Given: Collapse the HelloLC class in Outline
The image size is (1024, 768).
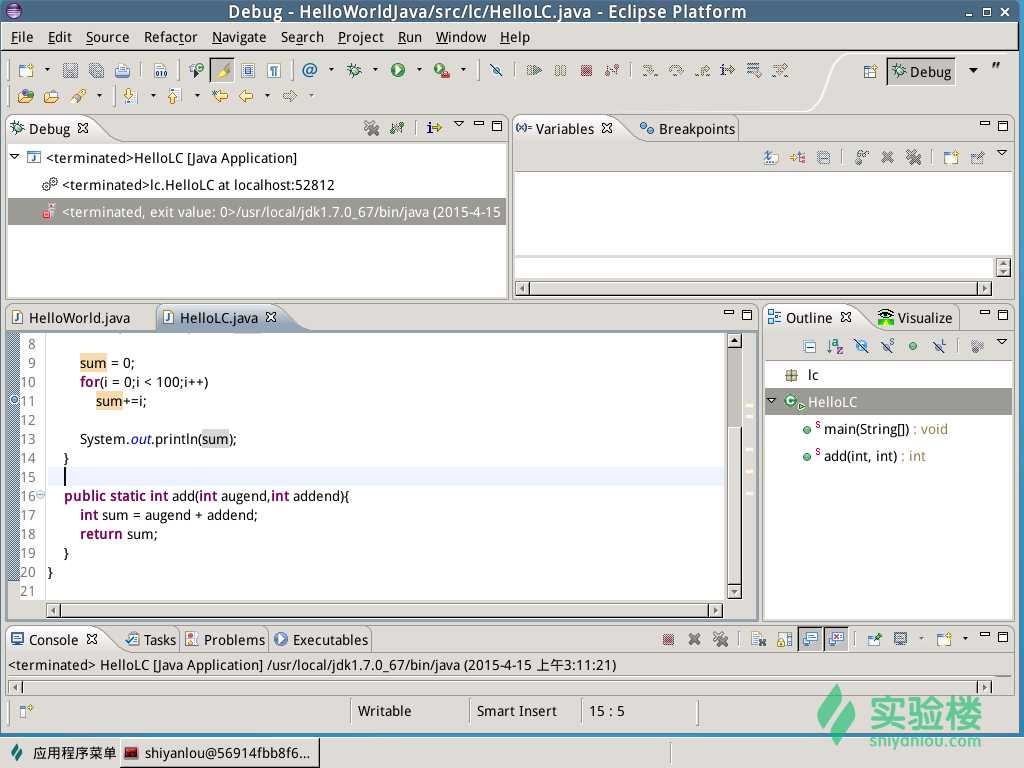Looking at the screenshot, I should 772,400.
